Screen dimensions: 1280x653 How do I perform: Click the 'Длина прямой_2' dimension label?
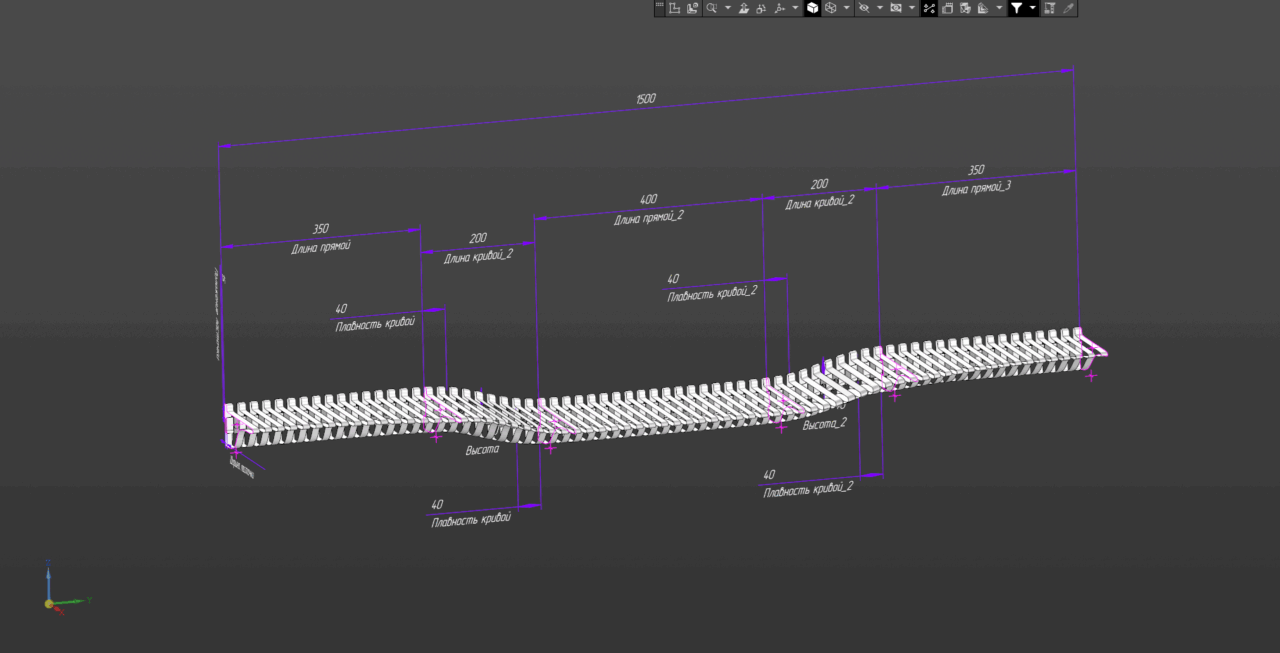tap(648, 217)
